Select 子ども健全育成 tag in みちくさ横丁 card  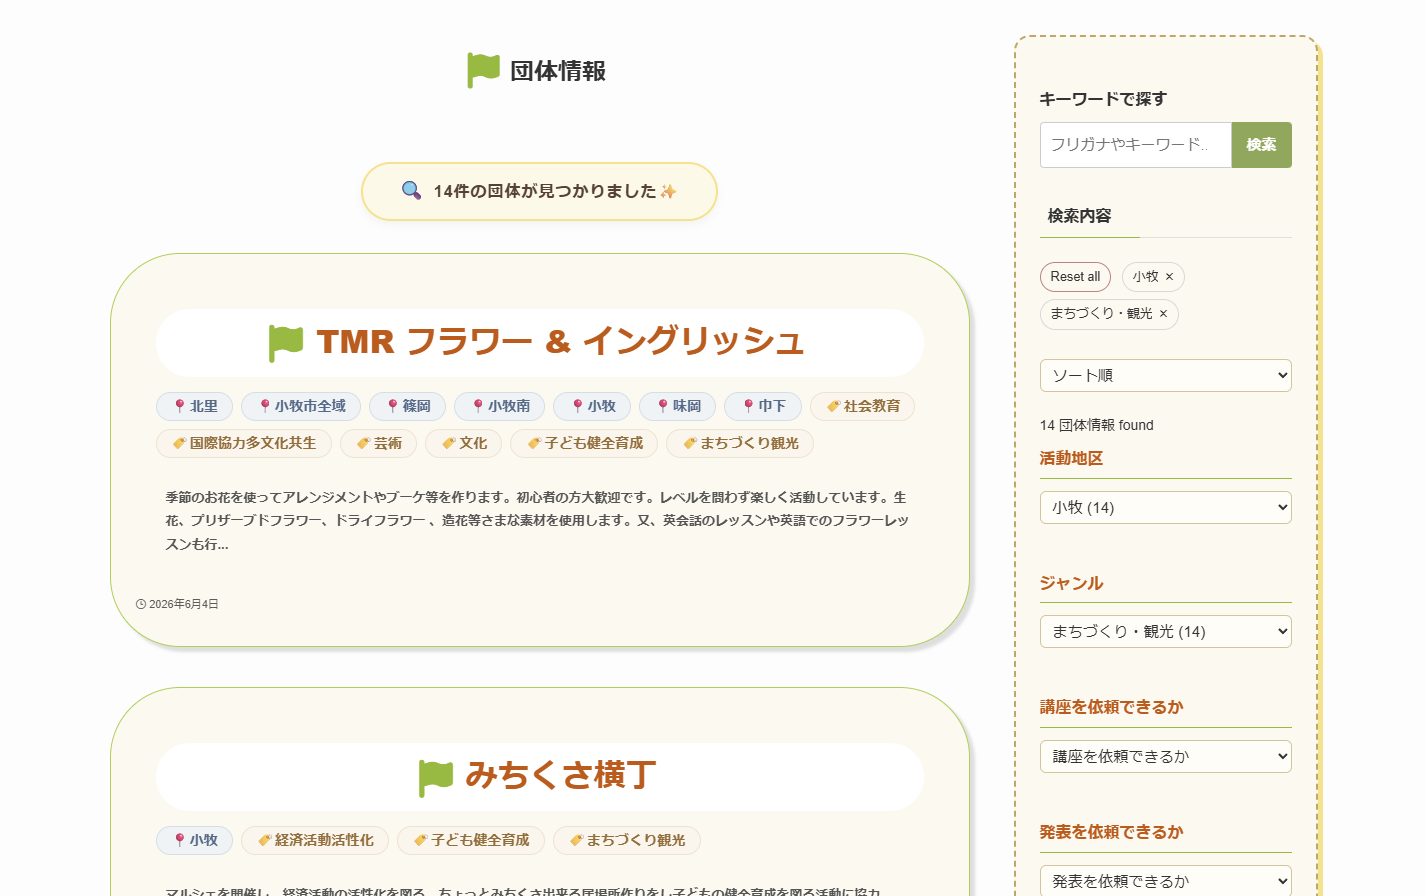click(x=471, y=840)
